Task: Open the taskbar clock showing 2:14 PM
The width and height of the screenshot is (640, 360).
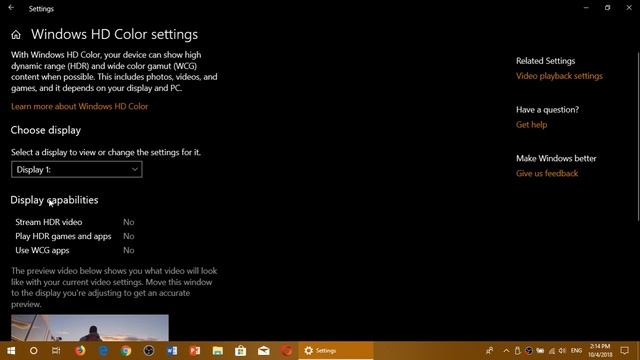Action: pos(600,351)
